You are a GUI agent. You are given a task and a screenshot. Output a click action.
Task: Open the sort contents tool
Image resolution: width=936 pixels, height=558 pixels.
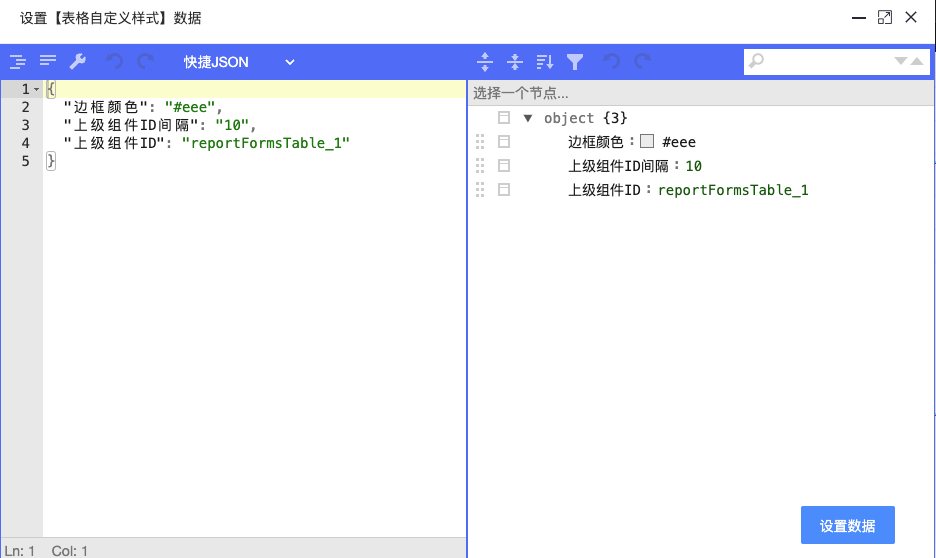tap(544, 61)
